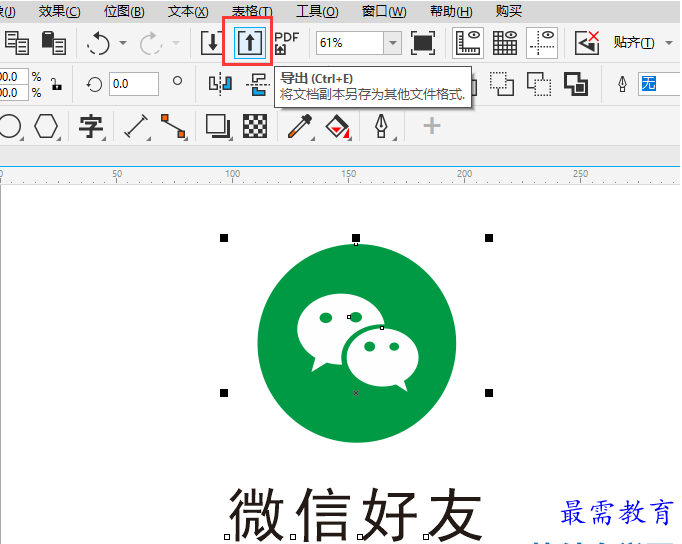Viewport: 682px width, 544px height.
Task: Click the Paste icon in toolbar
Action: [53, 43]
